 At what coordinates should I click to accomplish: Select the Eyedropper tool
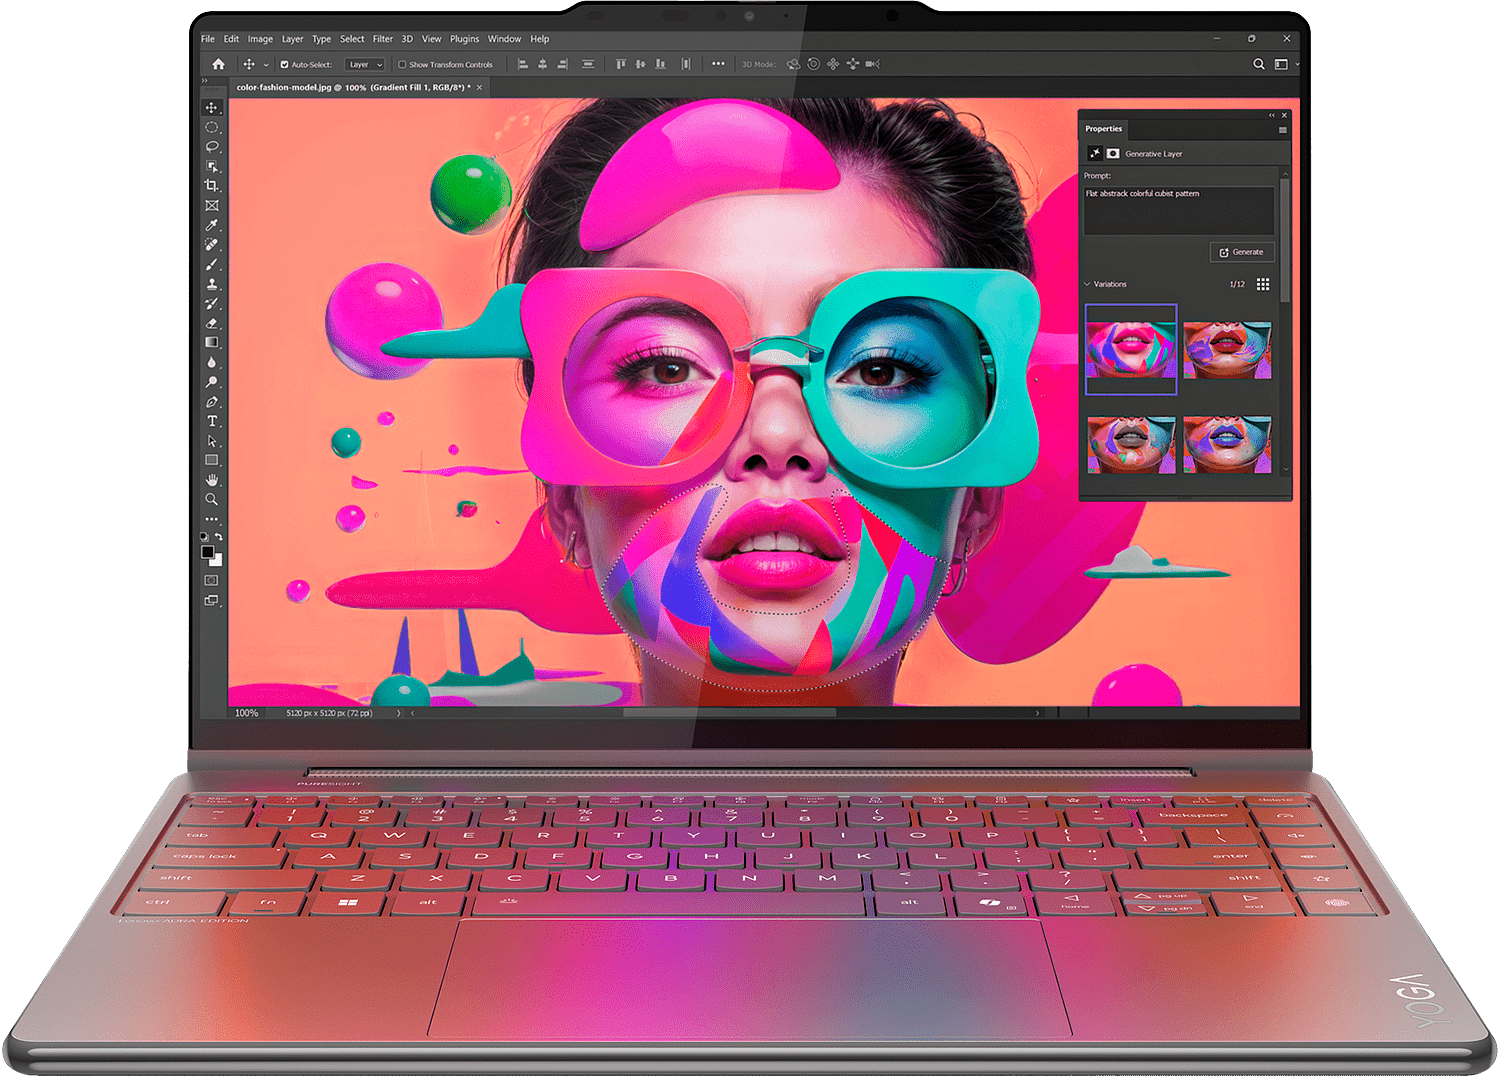click(212, 225)
